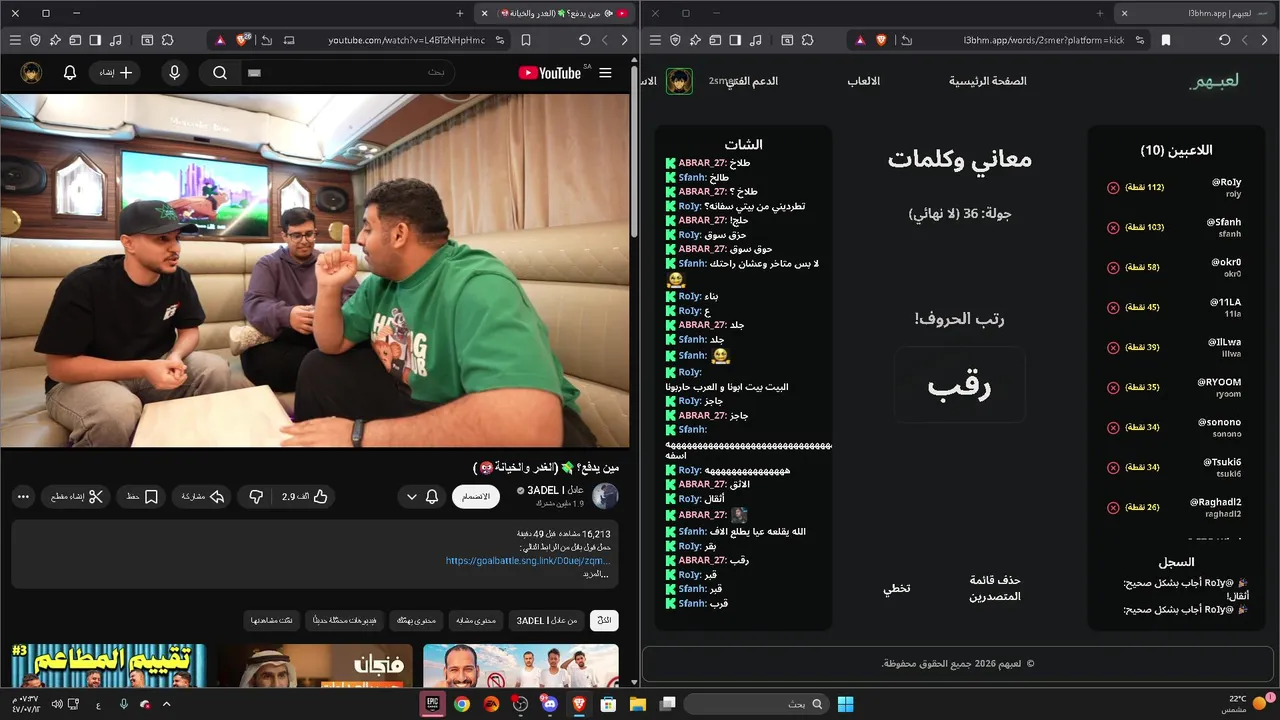Open the YouTube account avatar

tap(31, 73)
